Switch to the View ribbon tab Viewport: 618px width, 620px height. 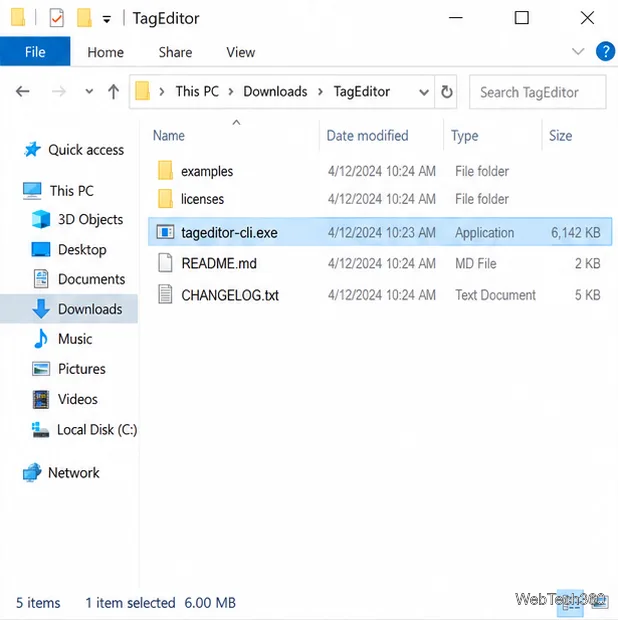240,52
